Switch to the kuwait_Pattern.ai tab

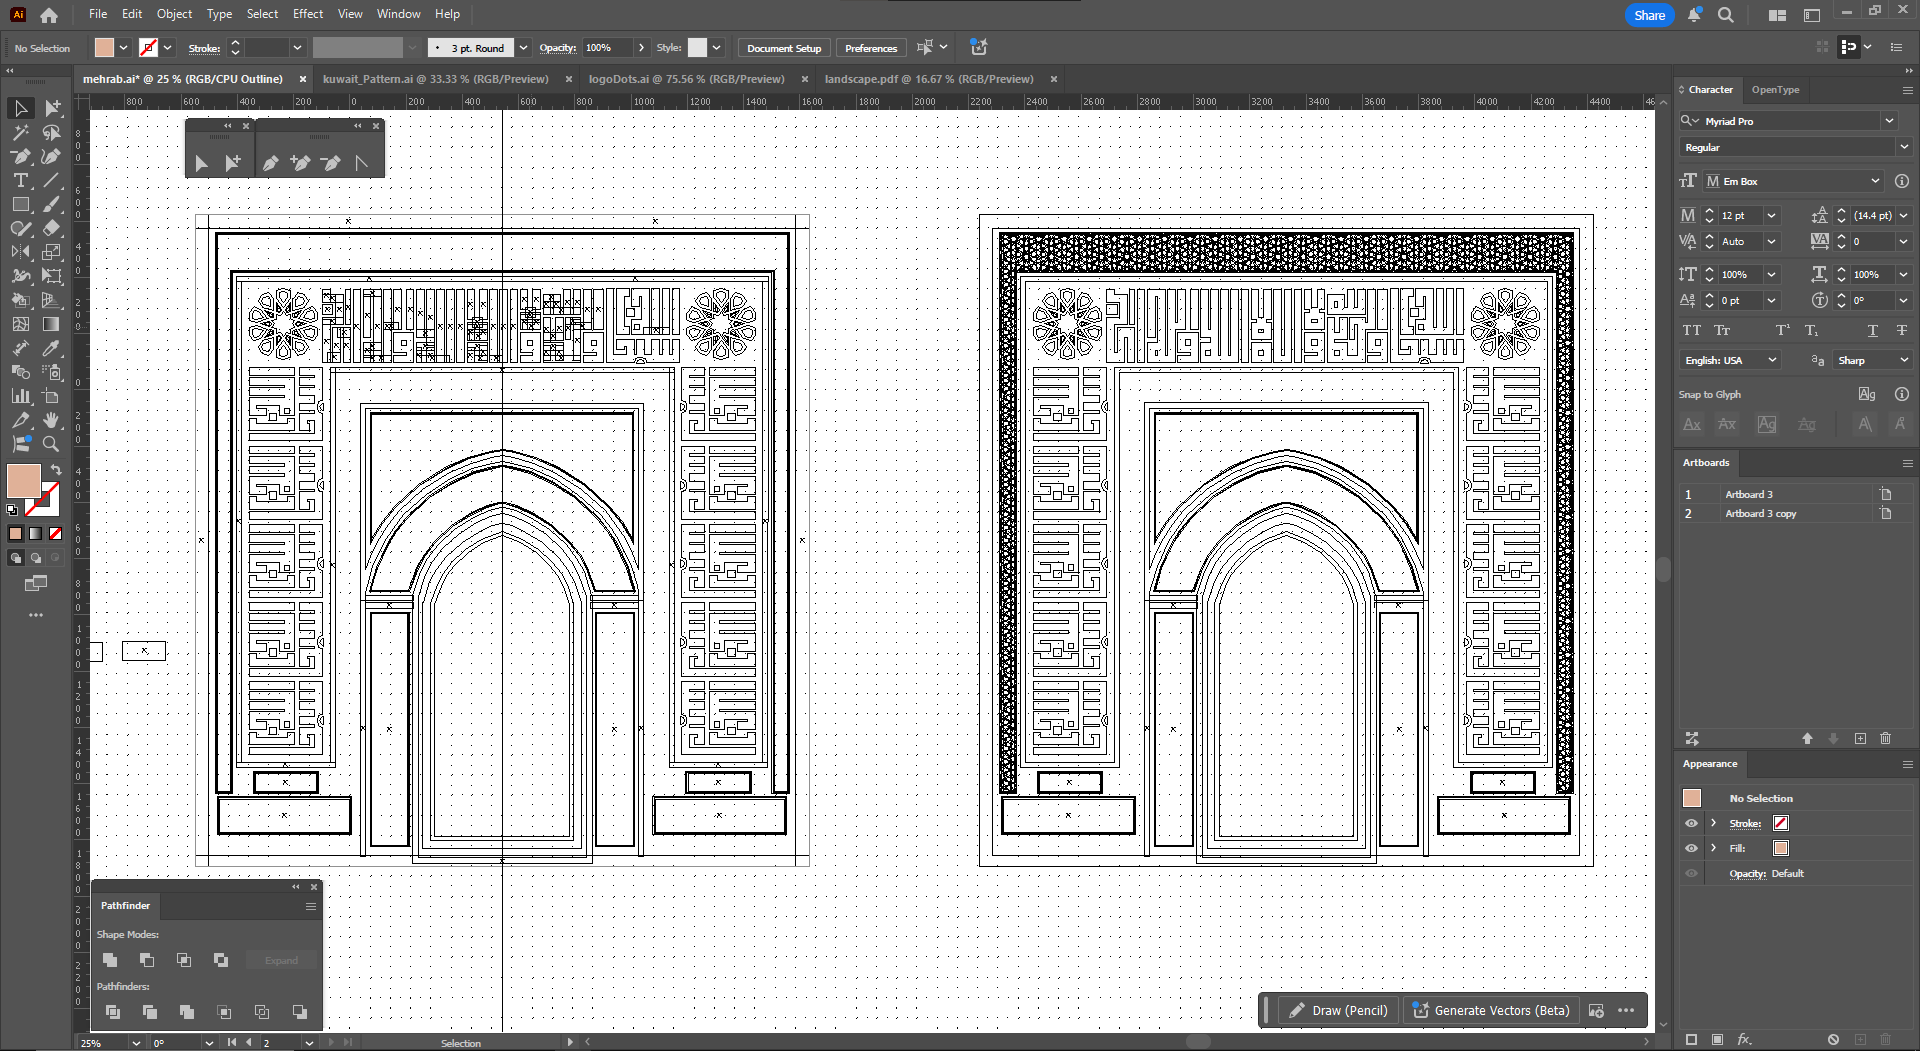[435, 79]
